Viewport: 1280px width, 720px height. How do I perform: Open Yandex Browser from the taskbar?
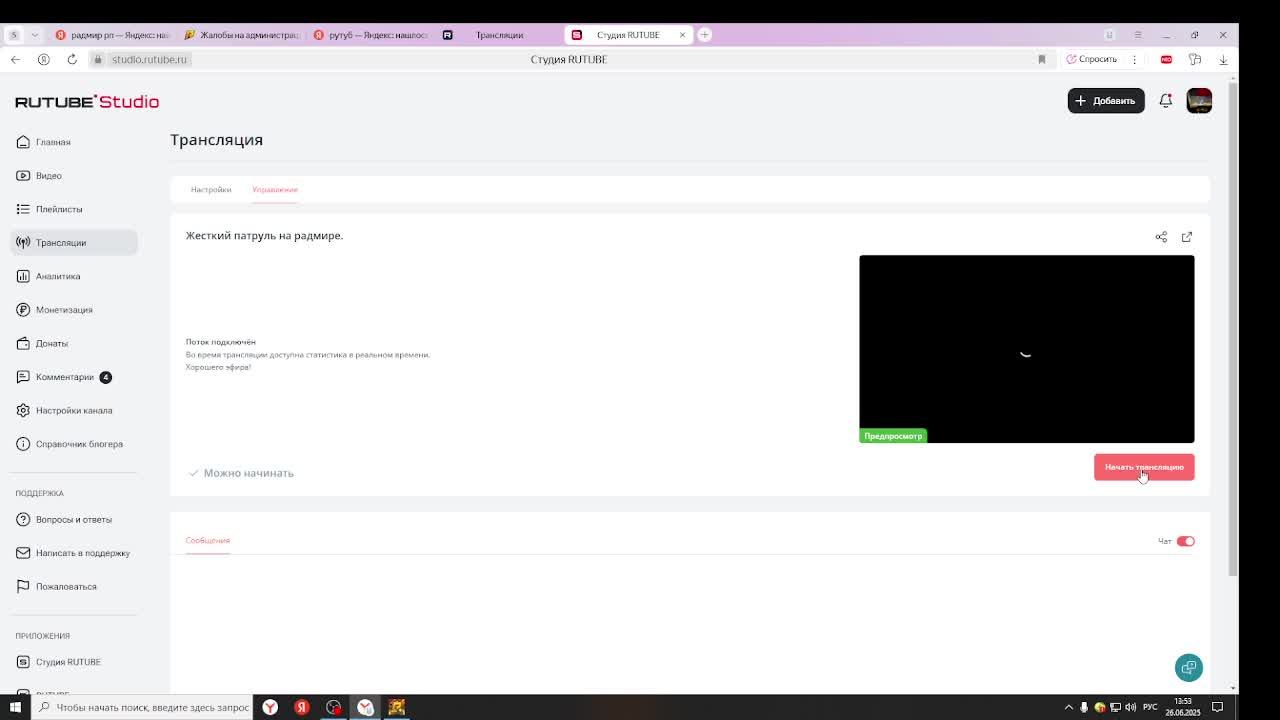click(x=270, y=707)
